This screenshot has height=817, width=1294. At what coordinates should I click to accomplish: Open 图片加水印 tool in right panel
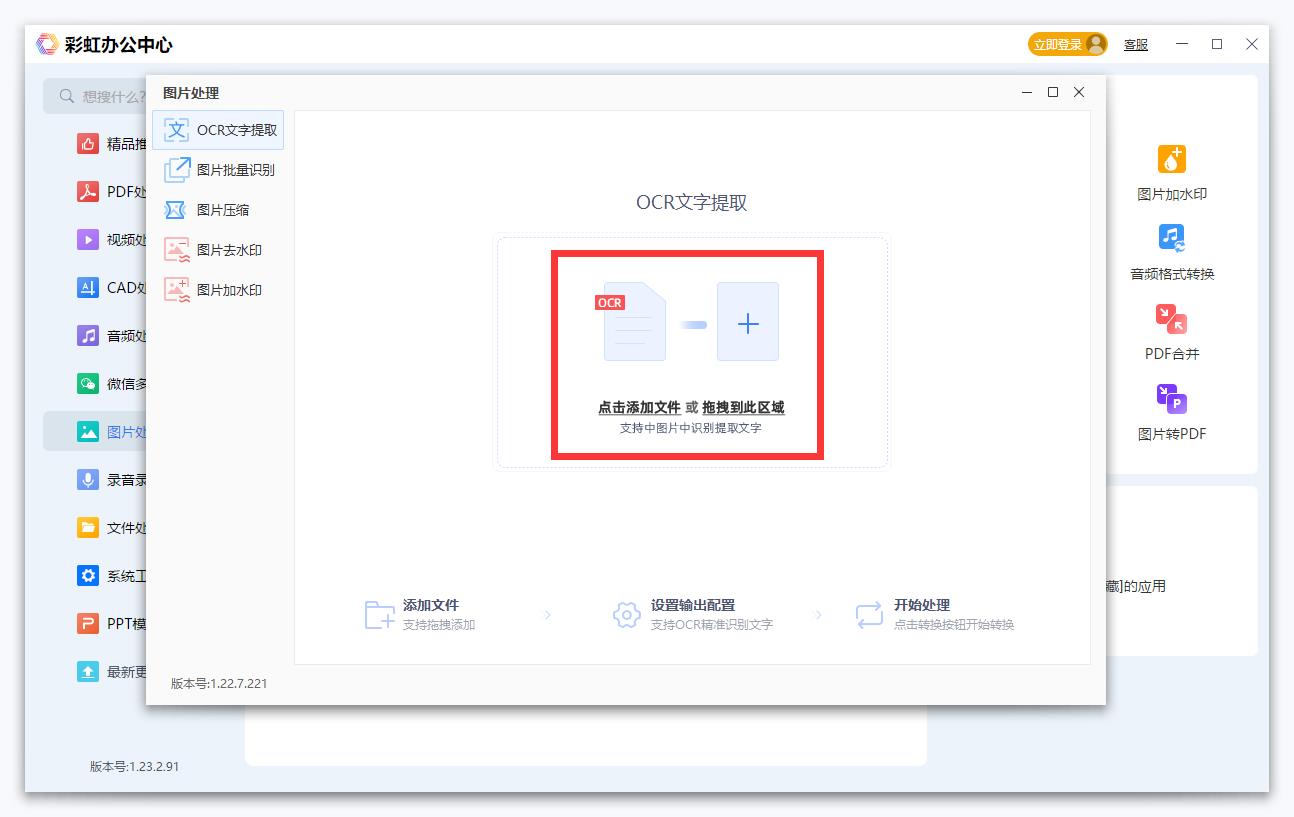(x=1172, y=172)
